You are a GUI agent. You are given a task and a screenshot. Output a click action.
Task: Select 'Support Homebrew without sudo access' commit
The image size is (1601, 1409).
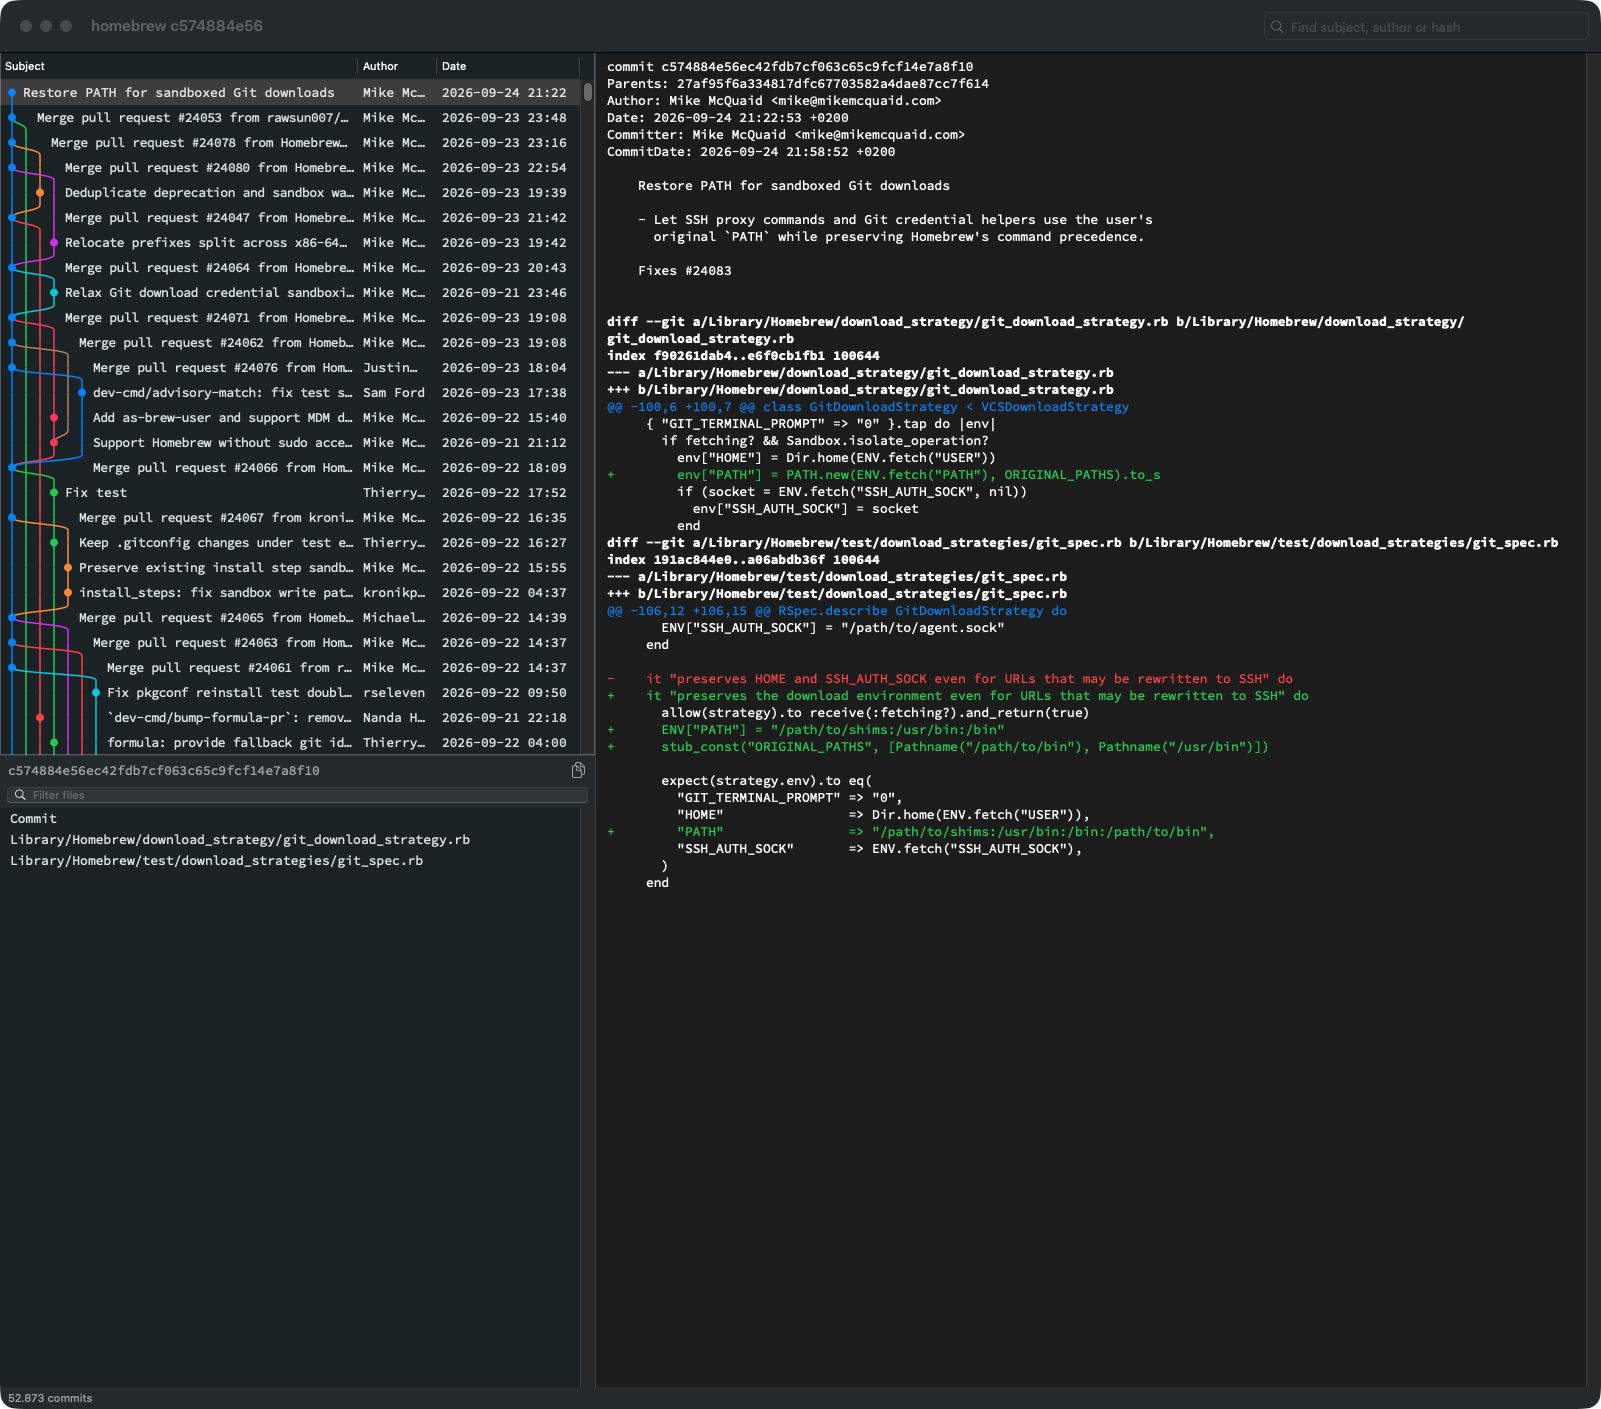[x=290, y=443]
